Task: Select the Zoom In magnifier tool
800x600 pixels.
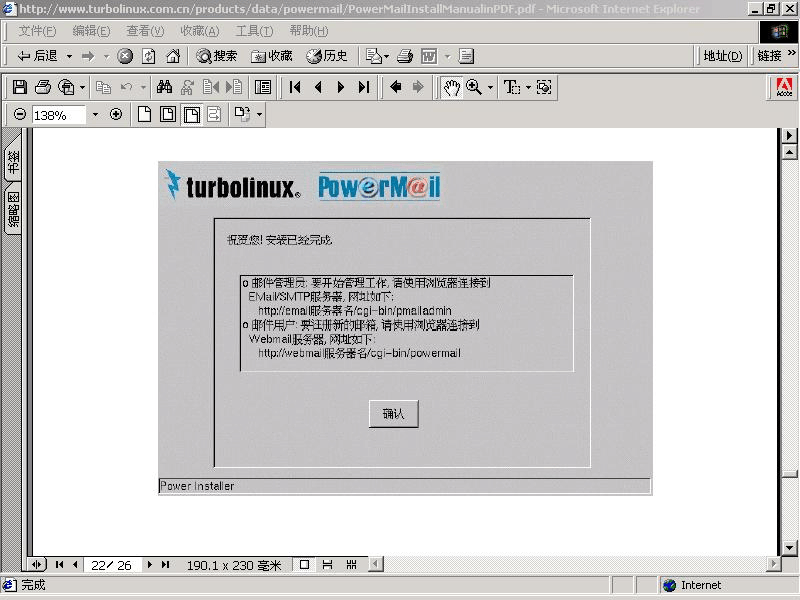Action: click(474, 87)
